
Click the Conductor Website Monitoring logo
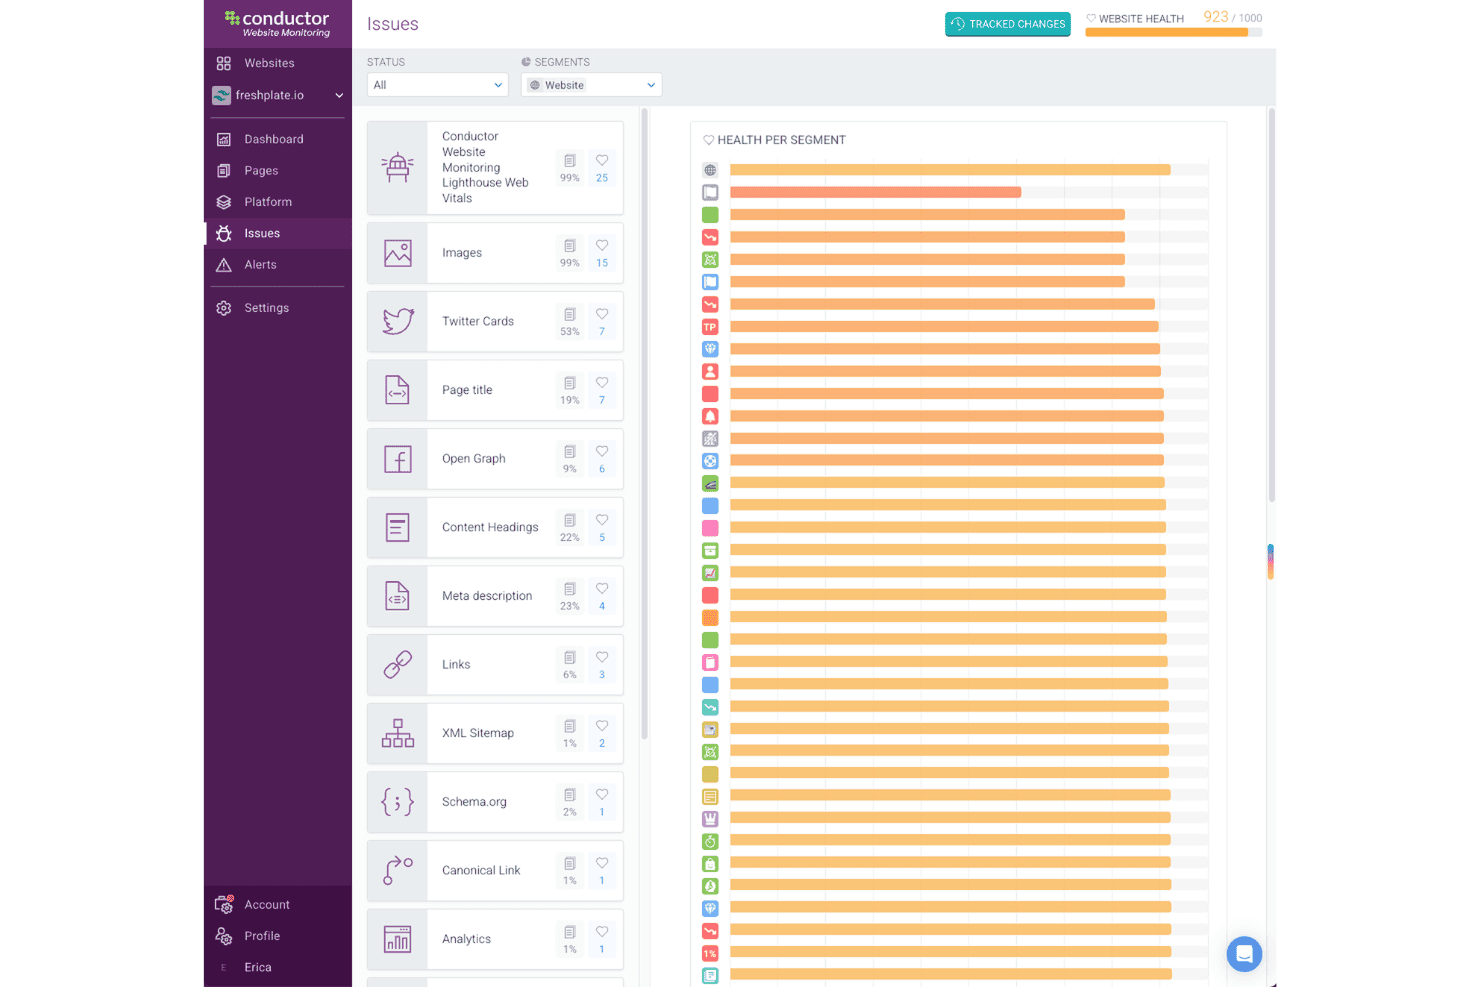click(278, 24)
